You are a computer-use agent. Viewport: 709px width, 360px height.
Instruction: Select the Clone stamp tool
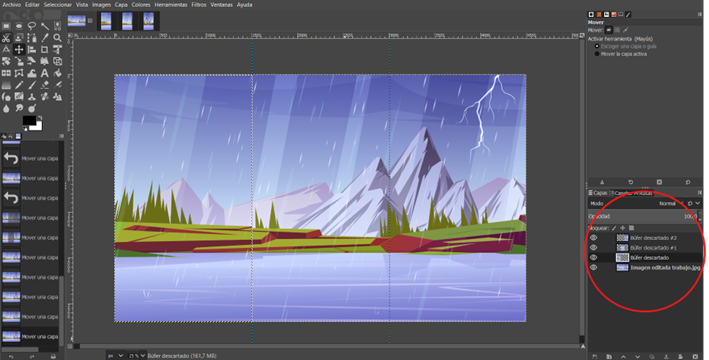point(32,96)
